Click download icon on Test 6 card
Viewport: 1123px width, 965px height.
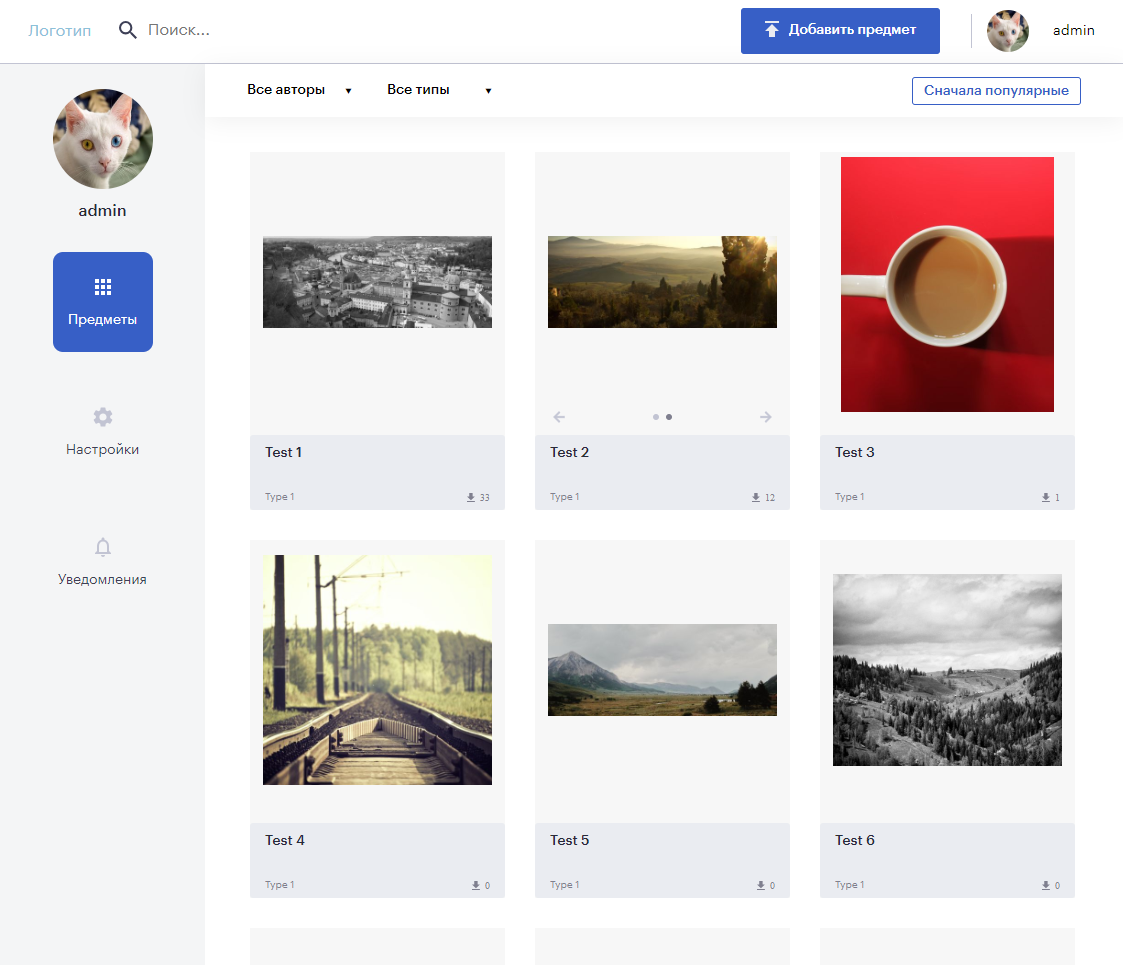(1046, 885)
